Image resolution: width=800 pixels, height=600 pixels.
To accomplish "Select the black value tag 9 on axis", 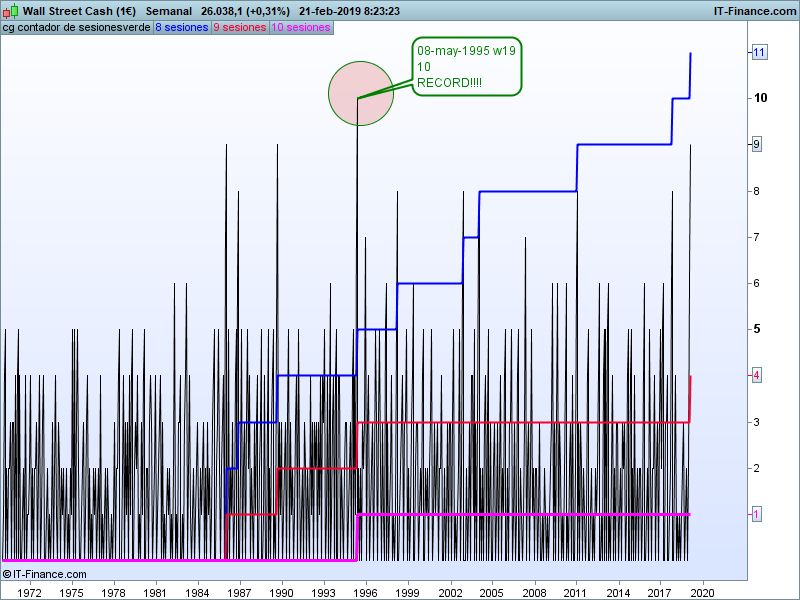I will click(758, 145).
